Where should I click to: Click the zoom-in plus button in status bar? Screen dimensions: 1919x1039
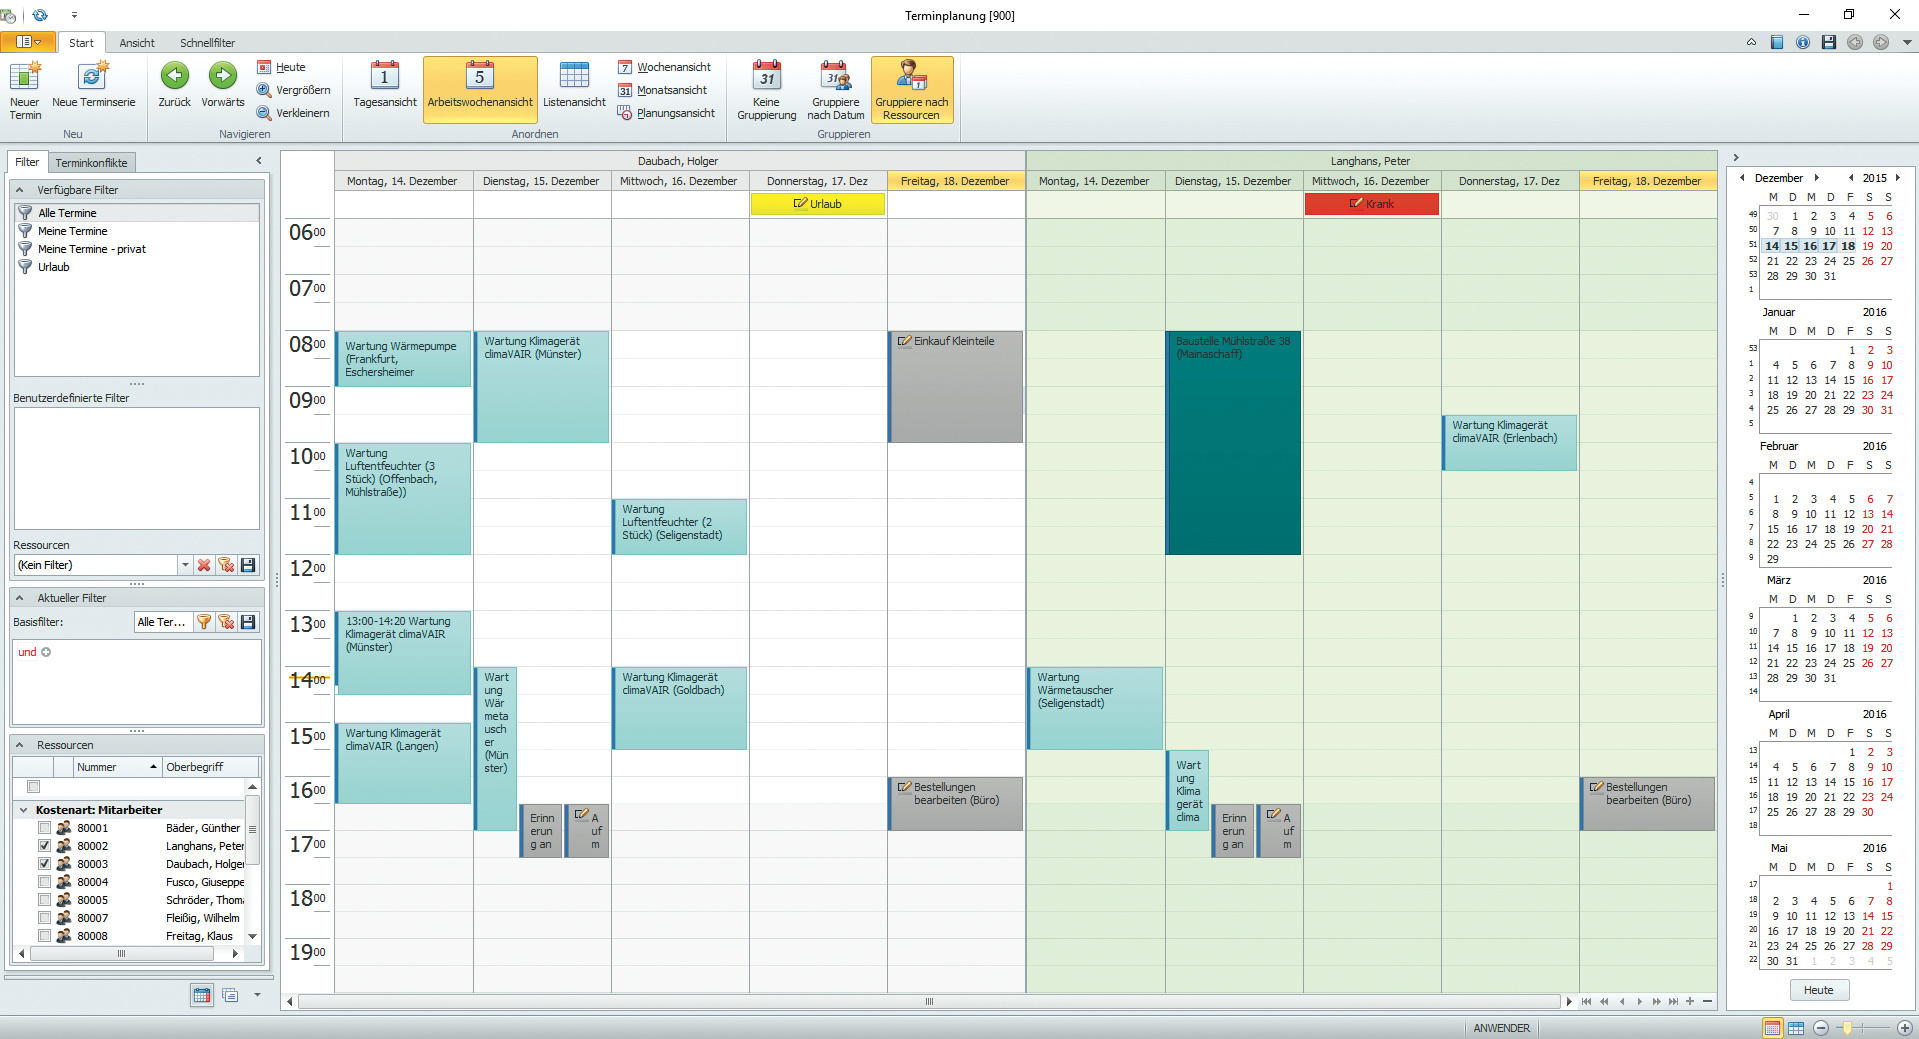(1905, 1028)
